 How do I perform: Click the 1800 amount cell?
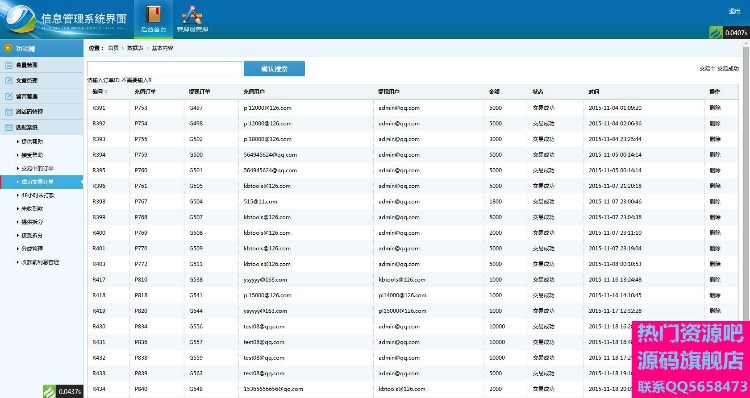tap(496, 201)
